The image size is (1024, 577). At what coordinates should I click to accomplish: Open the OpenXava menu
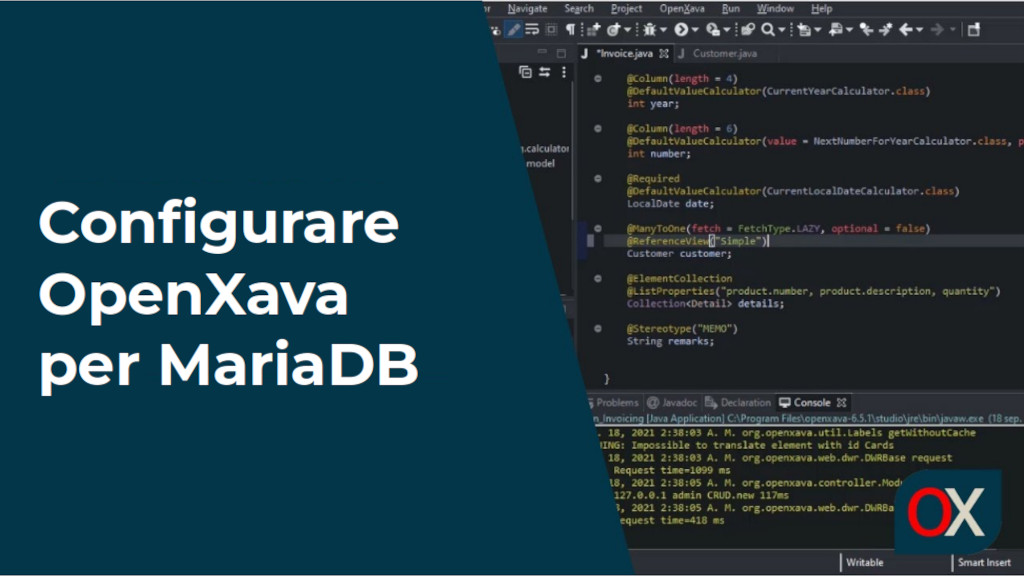tap(682, 8)
